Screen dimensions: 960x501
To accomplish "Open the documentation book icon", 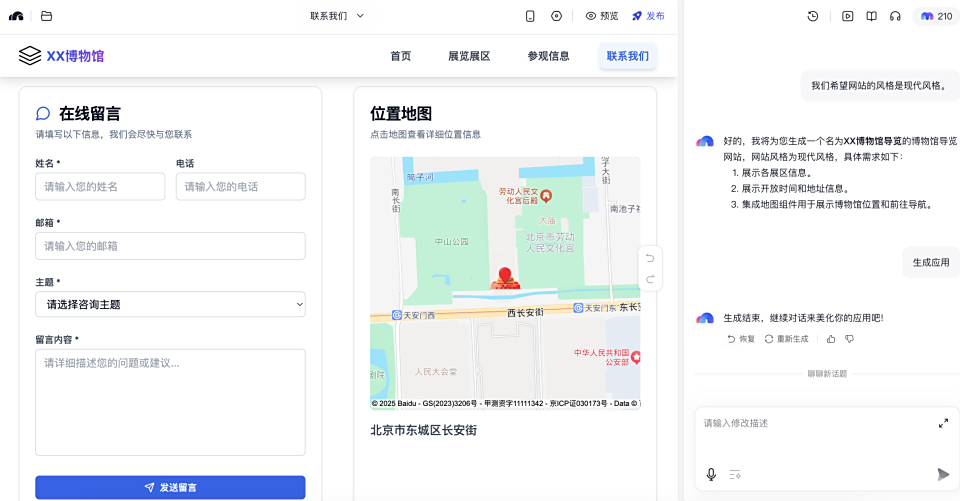I will pos(871,17).
